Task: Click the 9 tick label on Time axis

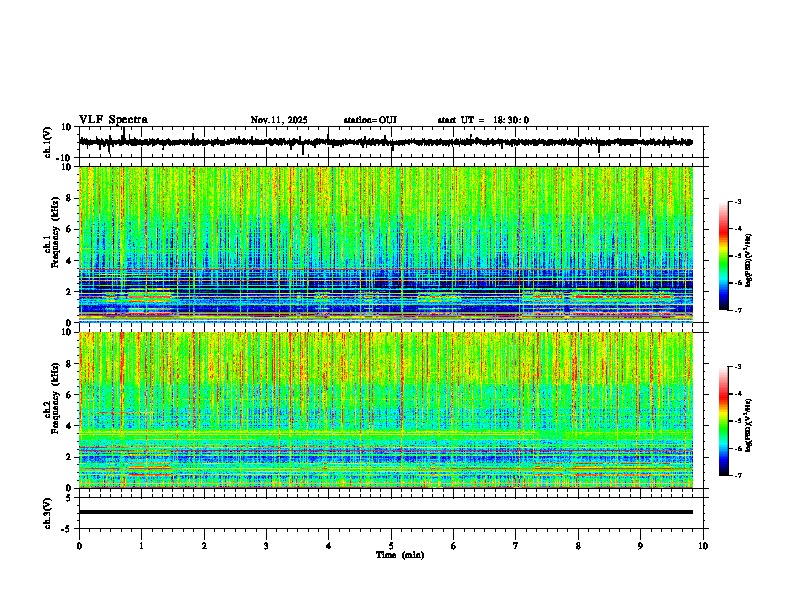Action: tap(640, 546)
